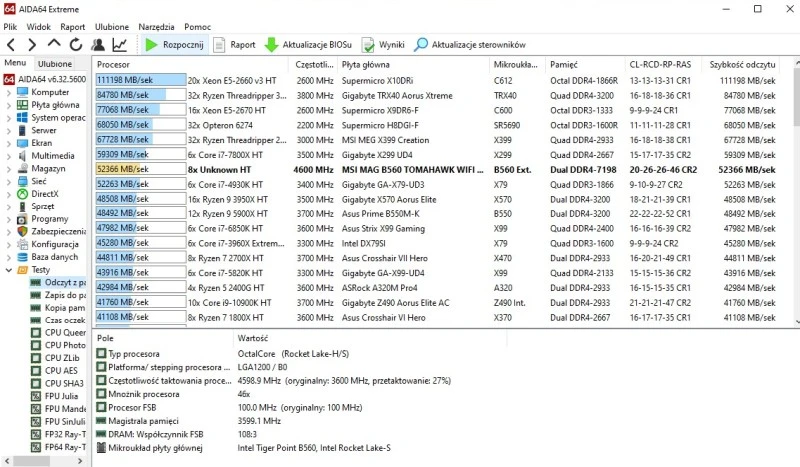Collapse the Testy tree node
This screenshot has width=800, height=467.
click(x=8, y=270)
